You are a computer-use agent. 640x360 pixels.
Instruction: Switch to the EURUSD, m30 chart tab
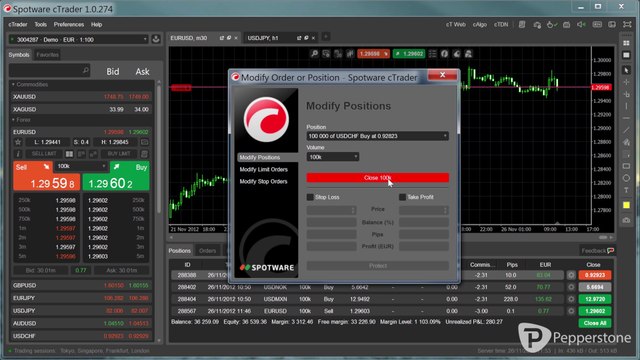[x=189, y=38]
